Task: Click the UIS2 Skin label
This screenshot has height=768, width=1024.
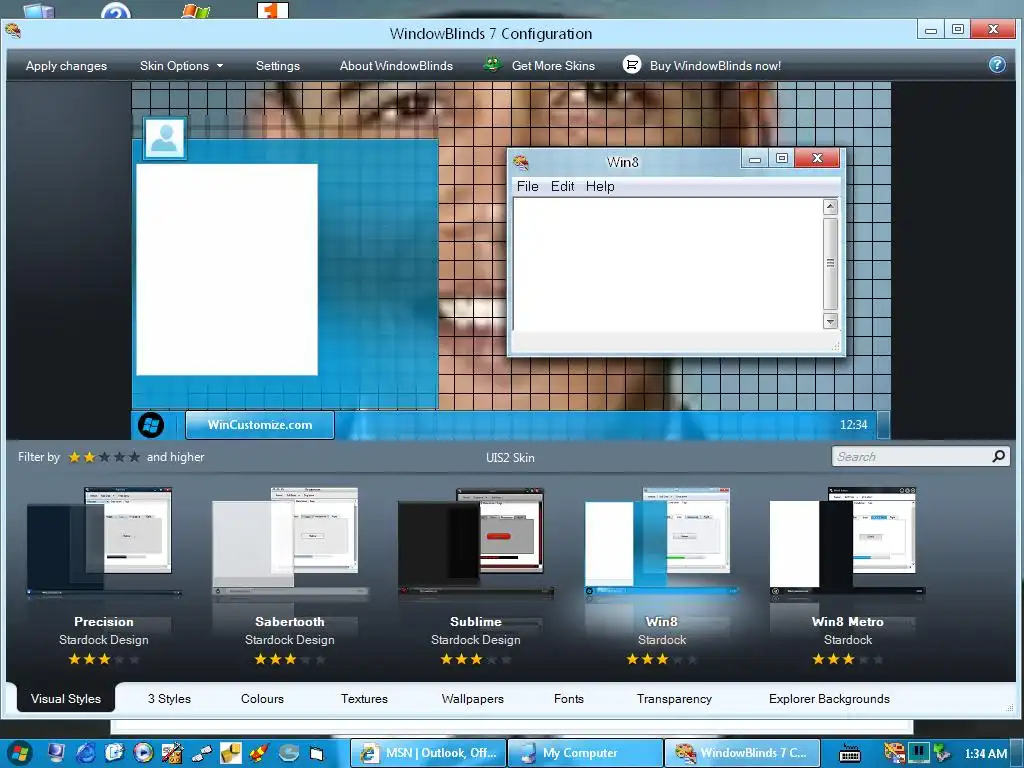Action: 510,458
